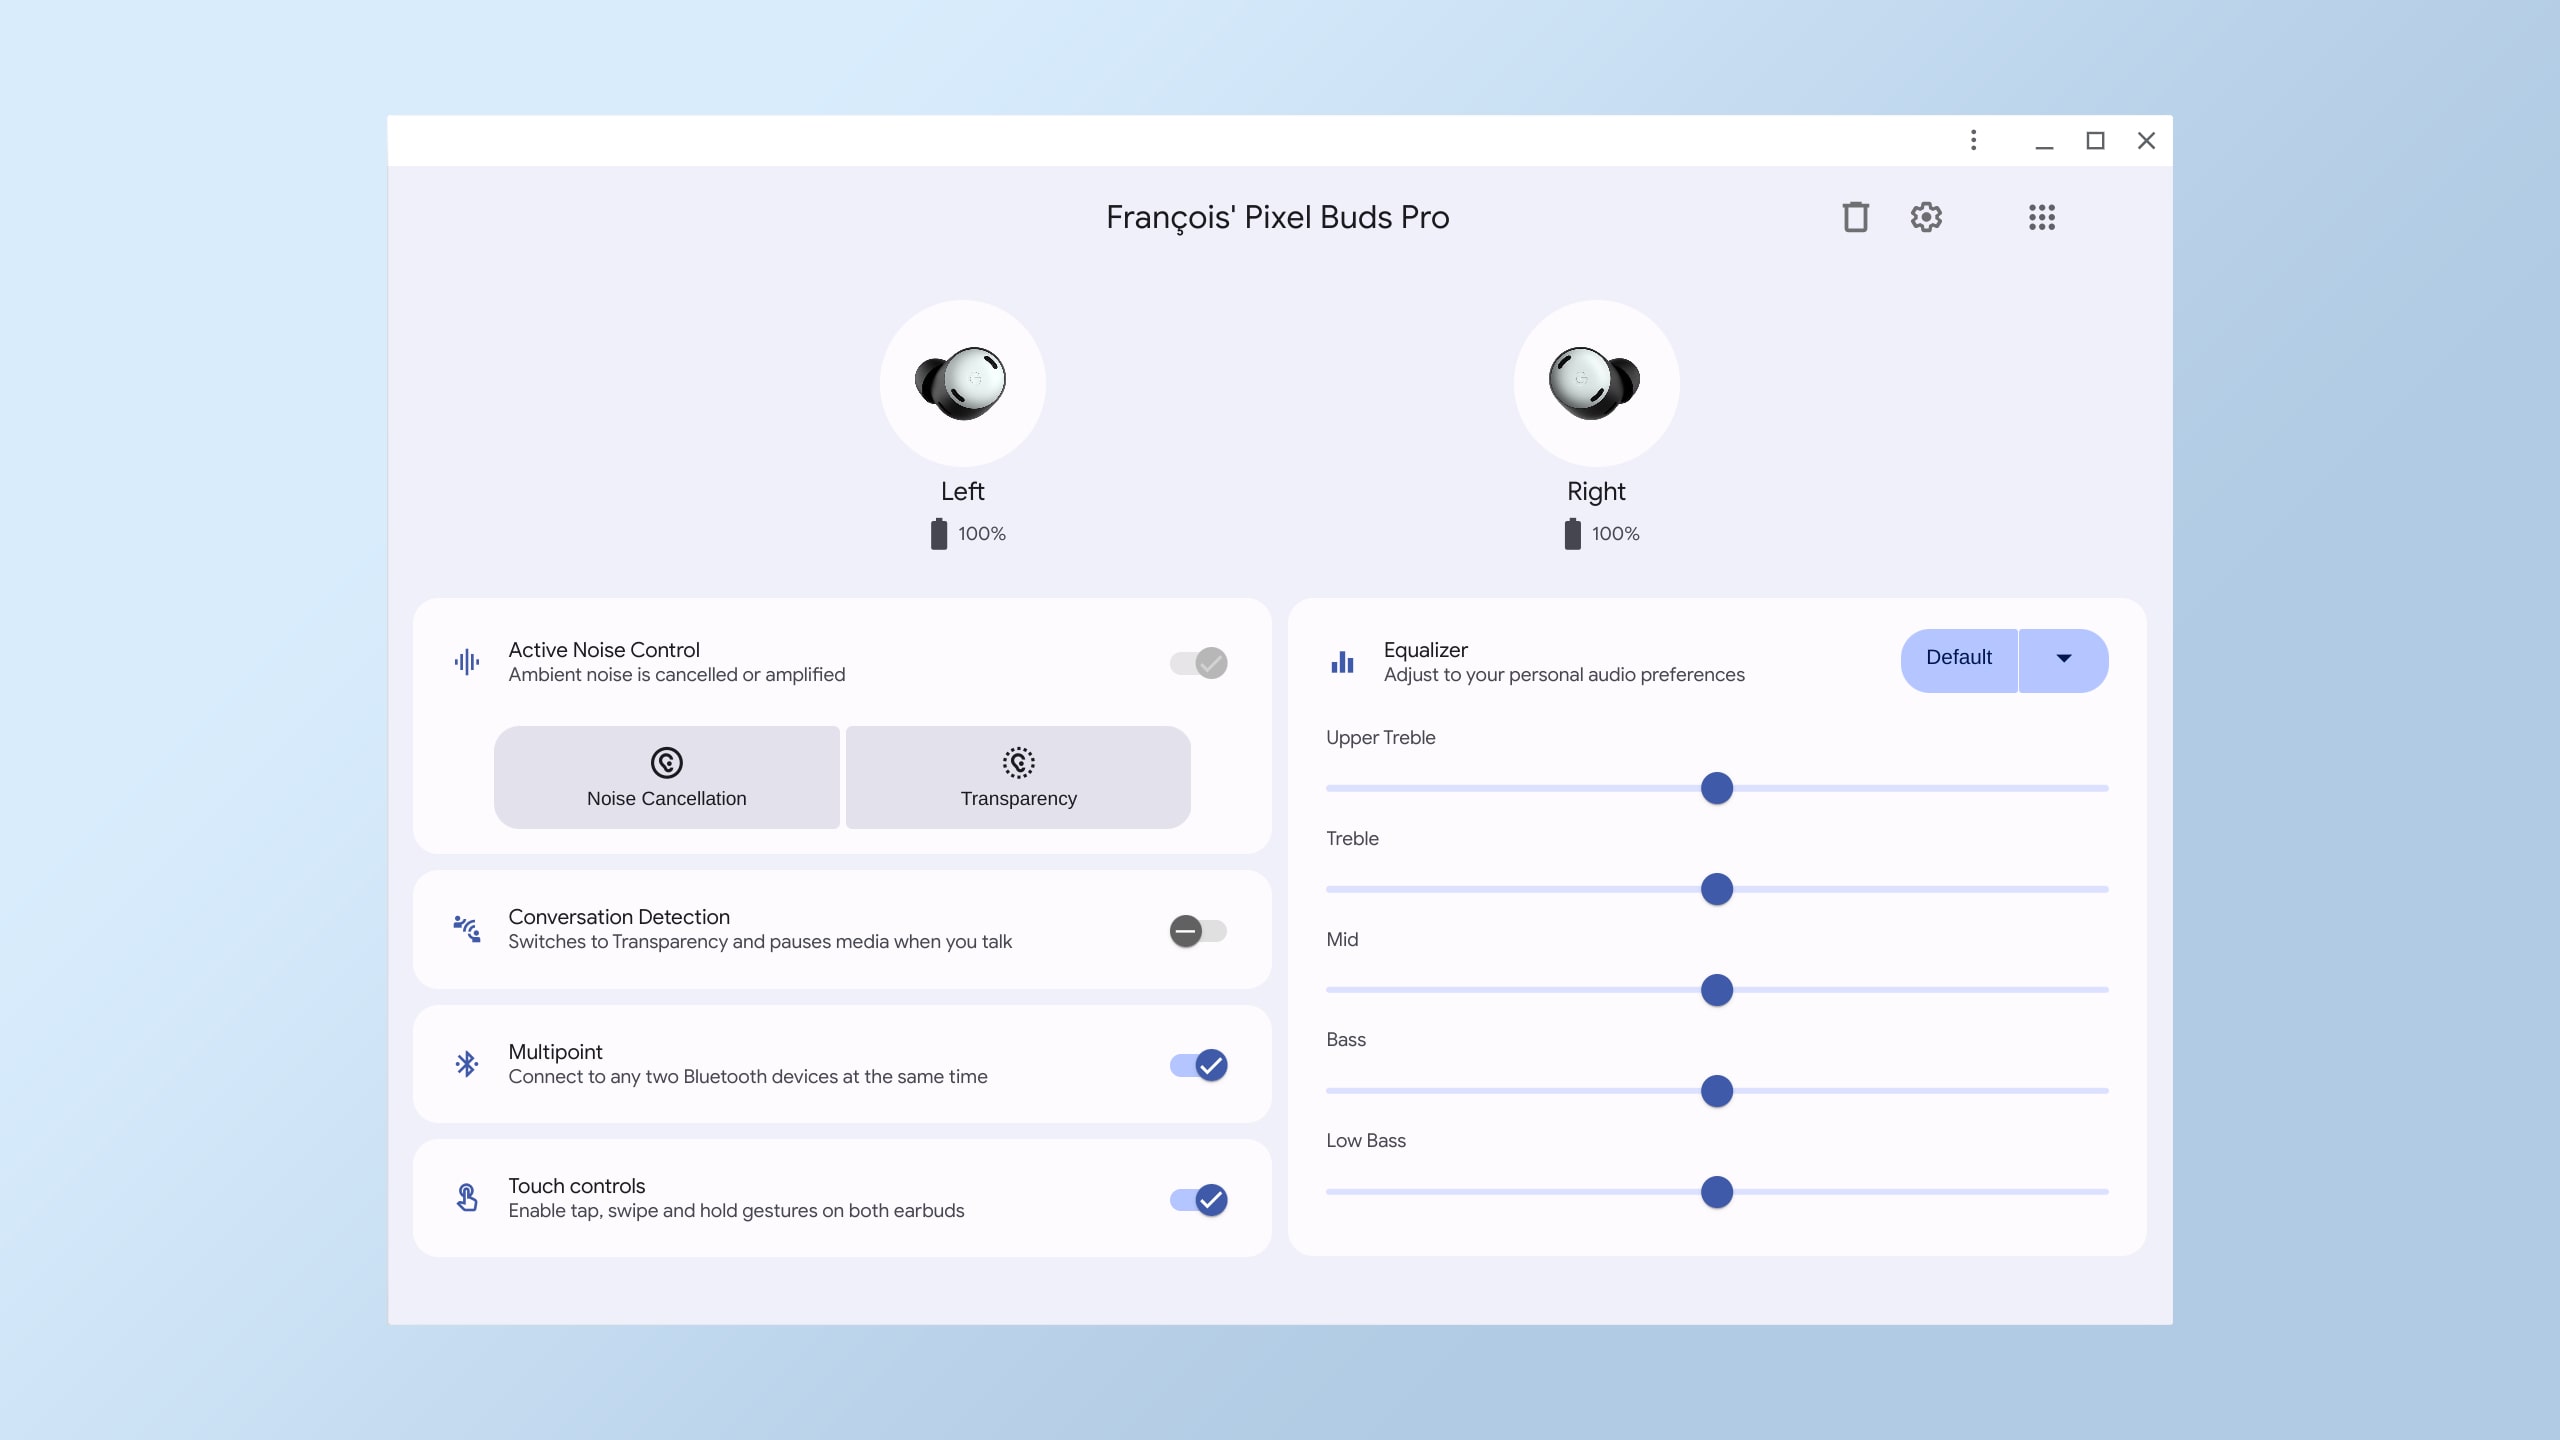The width and height of the screenshot is (2560, 1440).
Task: Click the app grid icon top-right
Action: [2040, 216]
